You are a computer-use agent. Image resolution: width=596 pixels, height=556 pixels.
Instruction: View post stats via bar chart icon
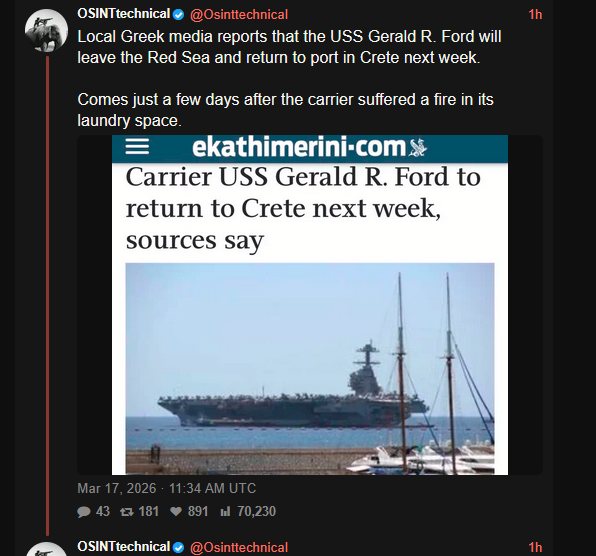pos(225,512)
